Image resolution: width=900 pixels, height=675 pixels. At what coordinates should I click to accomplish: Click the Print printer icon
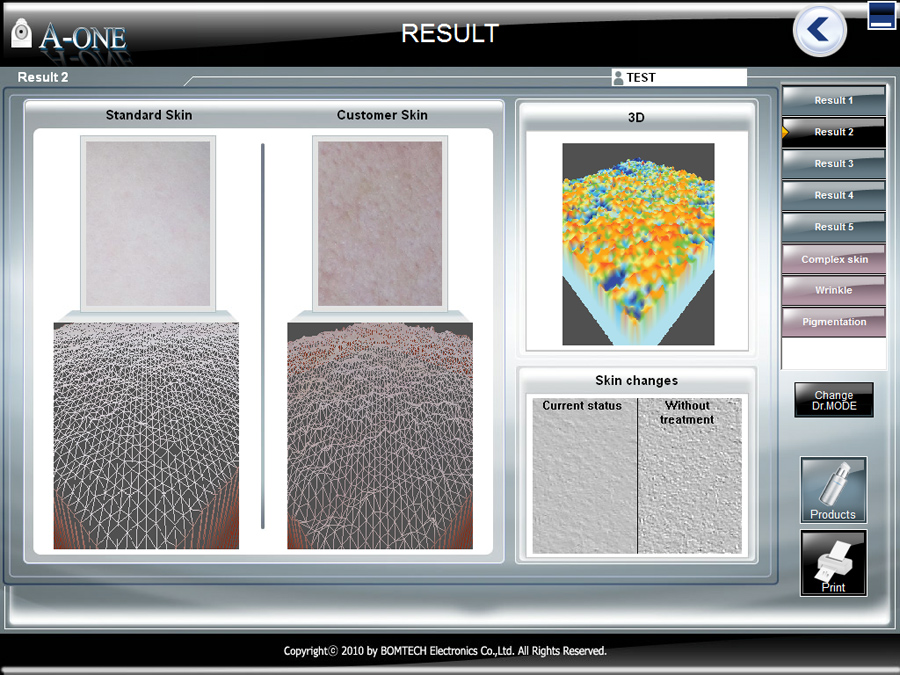[833, 563]
